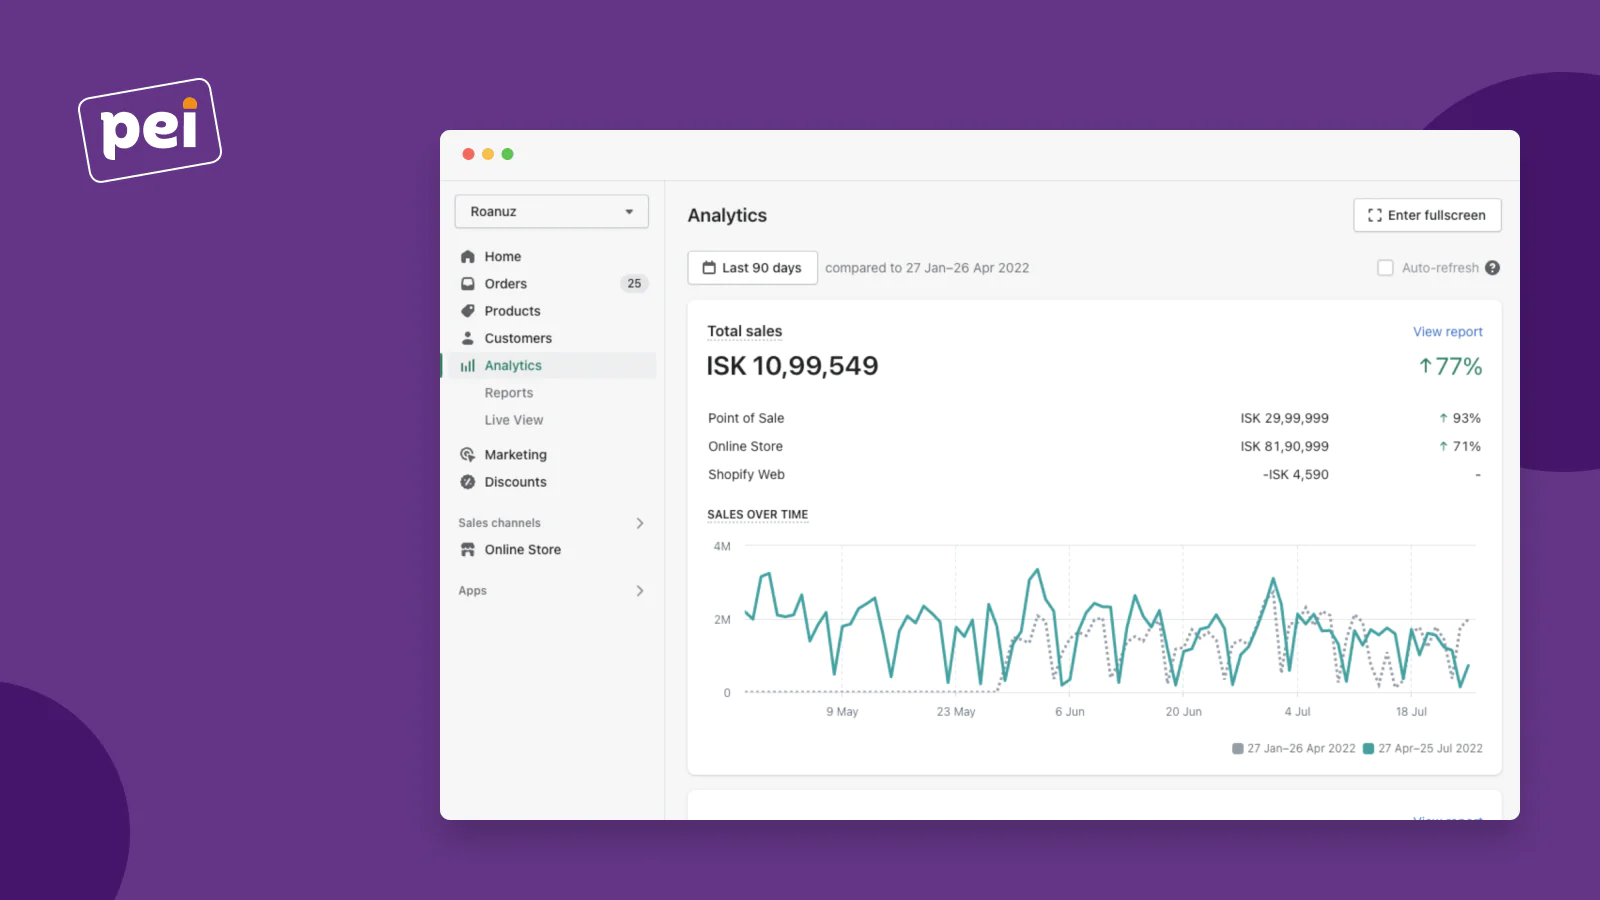1600x900 pixels.
Task: Click the Customers person icon
Action: coord(467,338)
